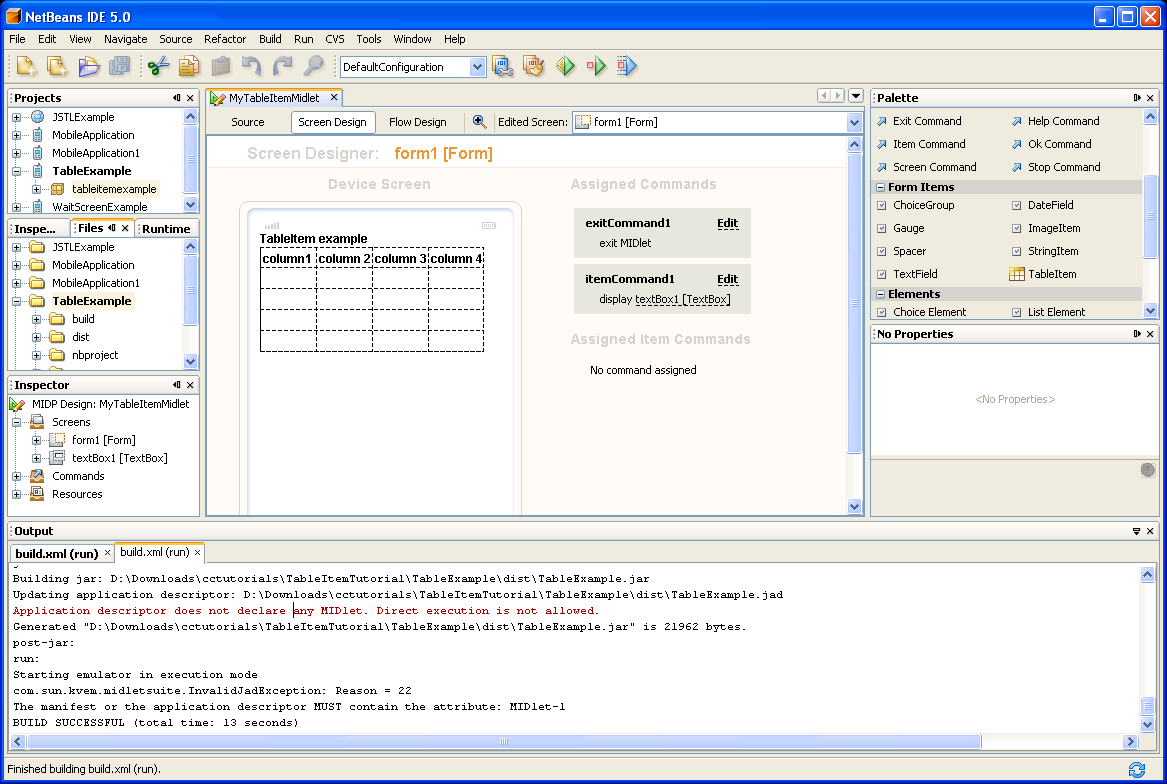Collapse the TableExample project node in Projects
This screenshot has height=784, width=1167.
pyautogui.click(x=16, y=171)
